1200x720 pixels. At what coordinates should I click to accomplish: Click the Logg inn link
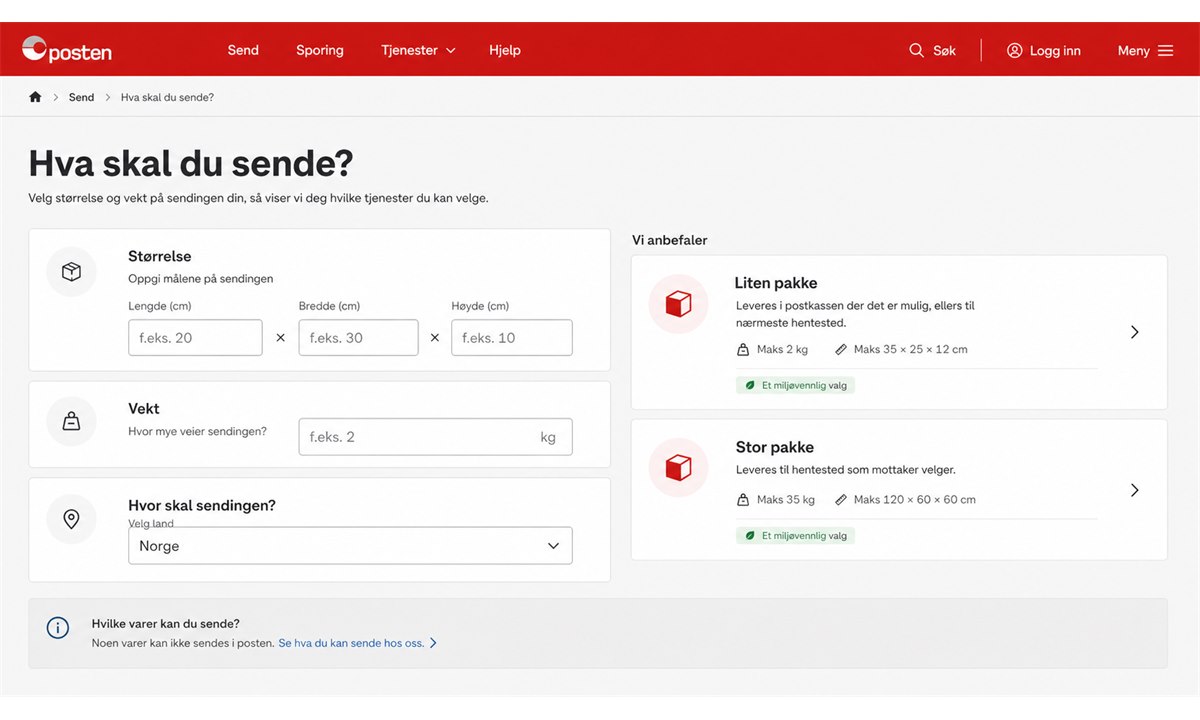(1044, 50)
